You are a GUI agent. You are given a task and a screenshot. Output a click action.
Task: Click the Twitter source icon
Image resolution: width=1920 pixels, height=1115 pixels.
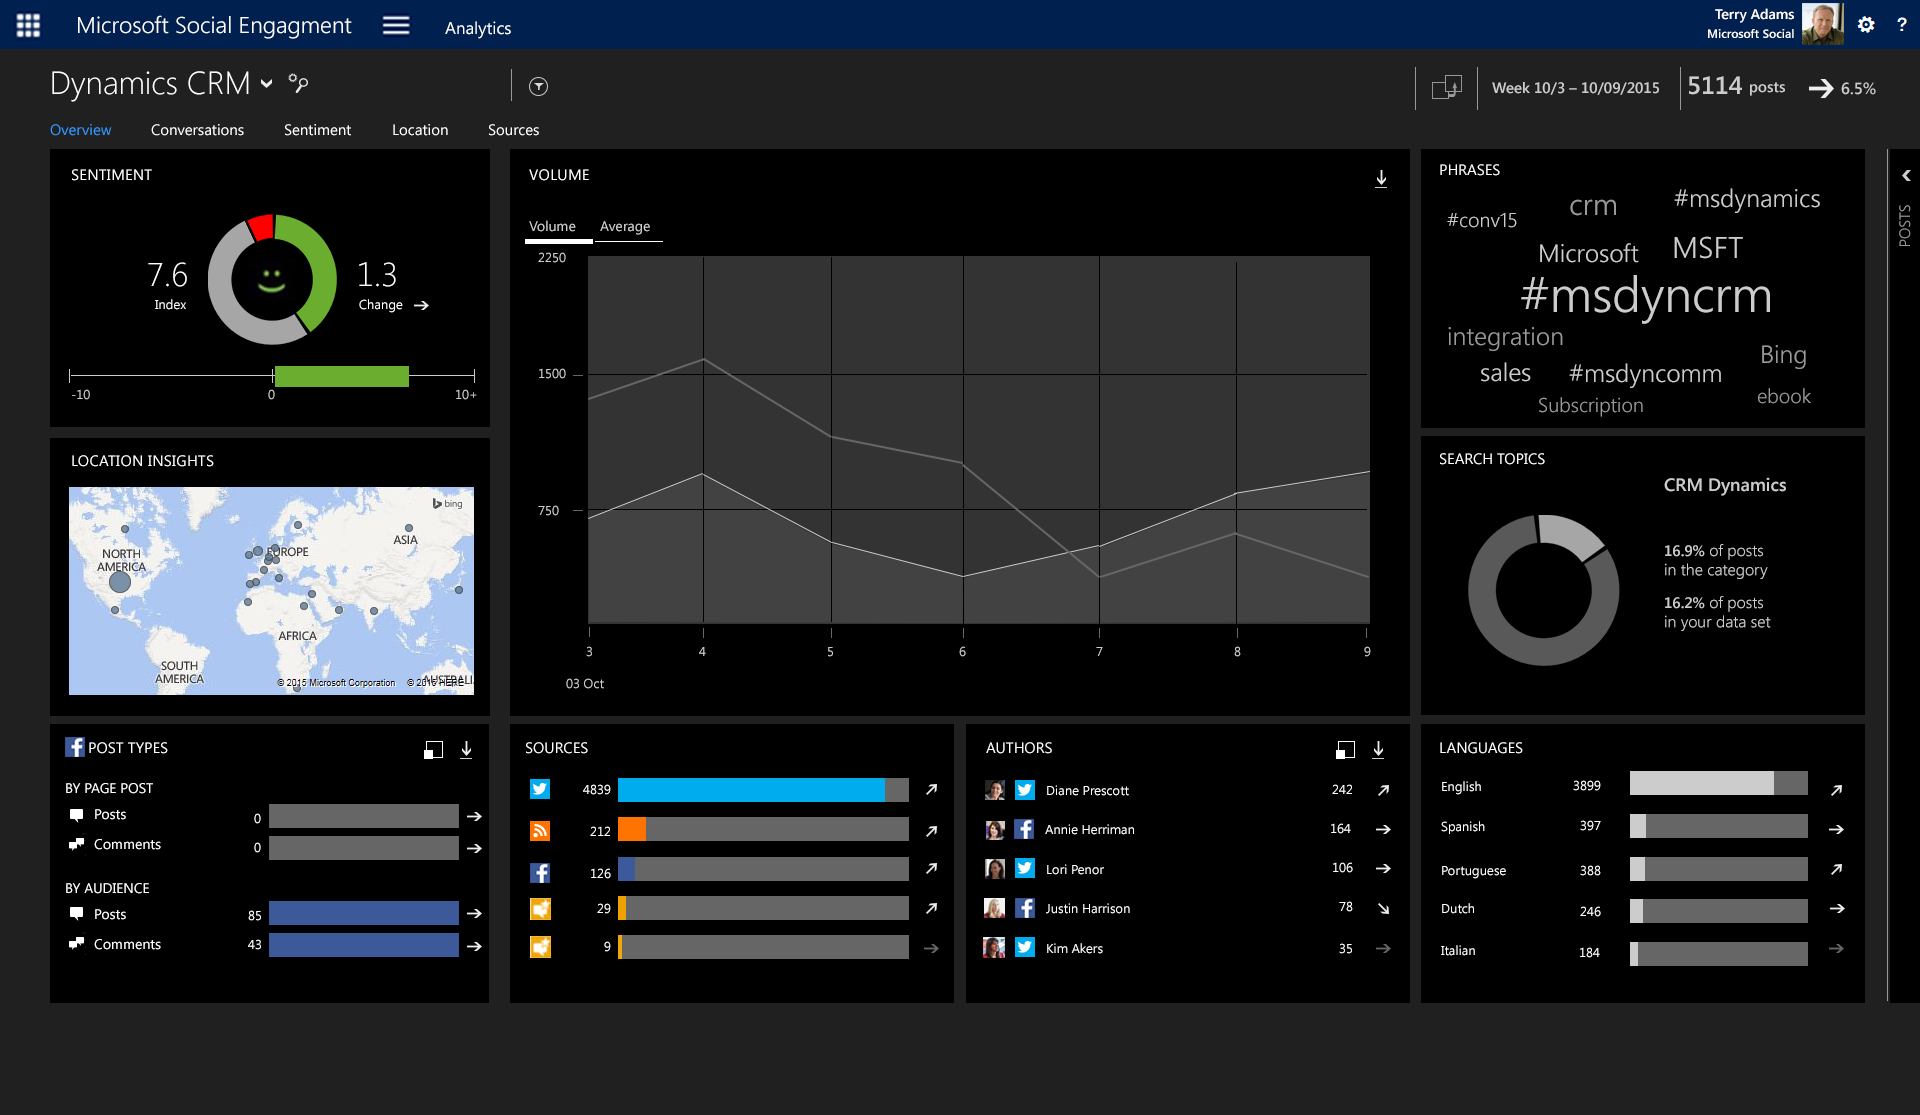[x=540, y=790]
